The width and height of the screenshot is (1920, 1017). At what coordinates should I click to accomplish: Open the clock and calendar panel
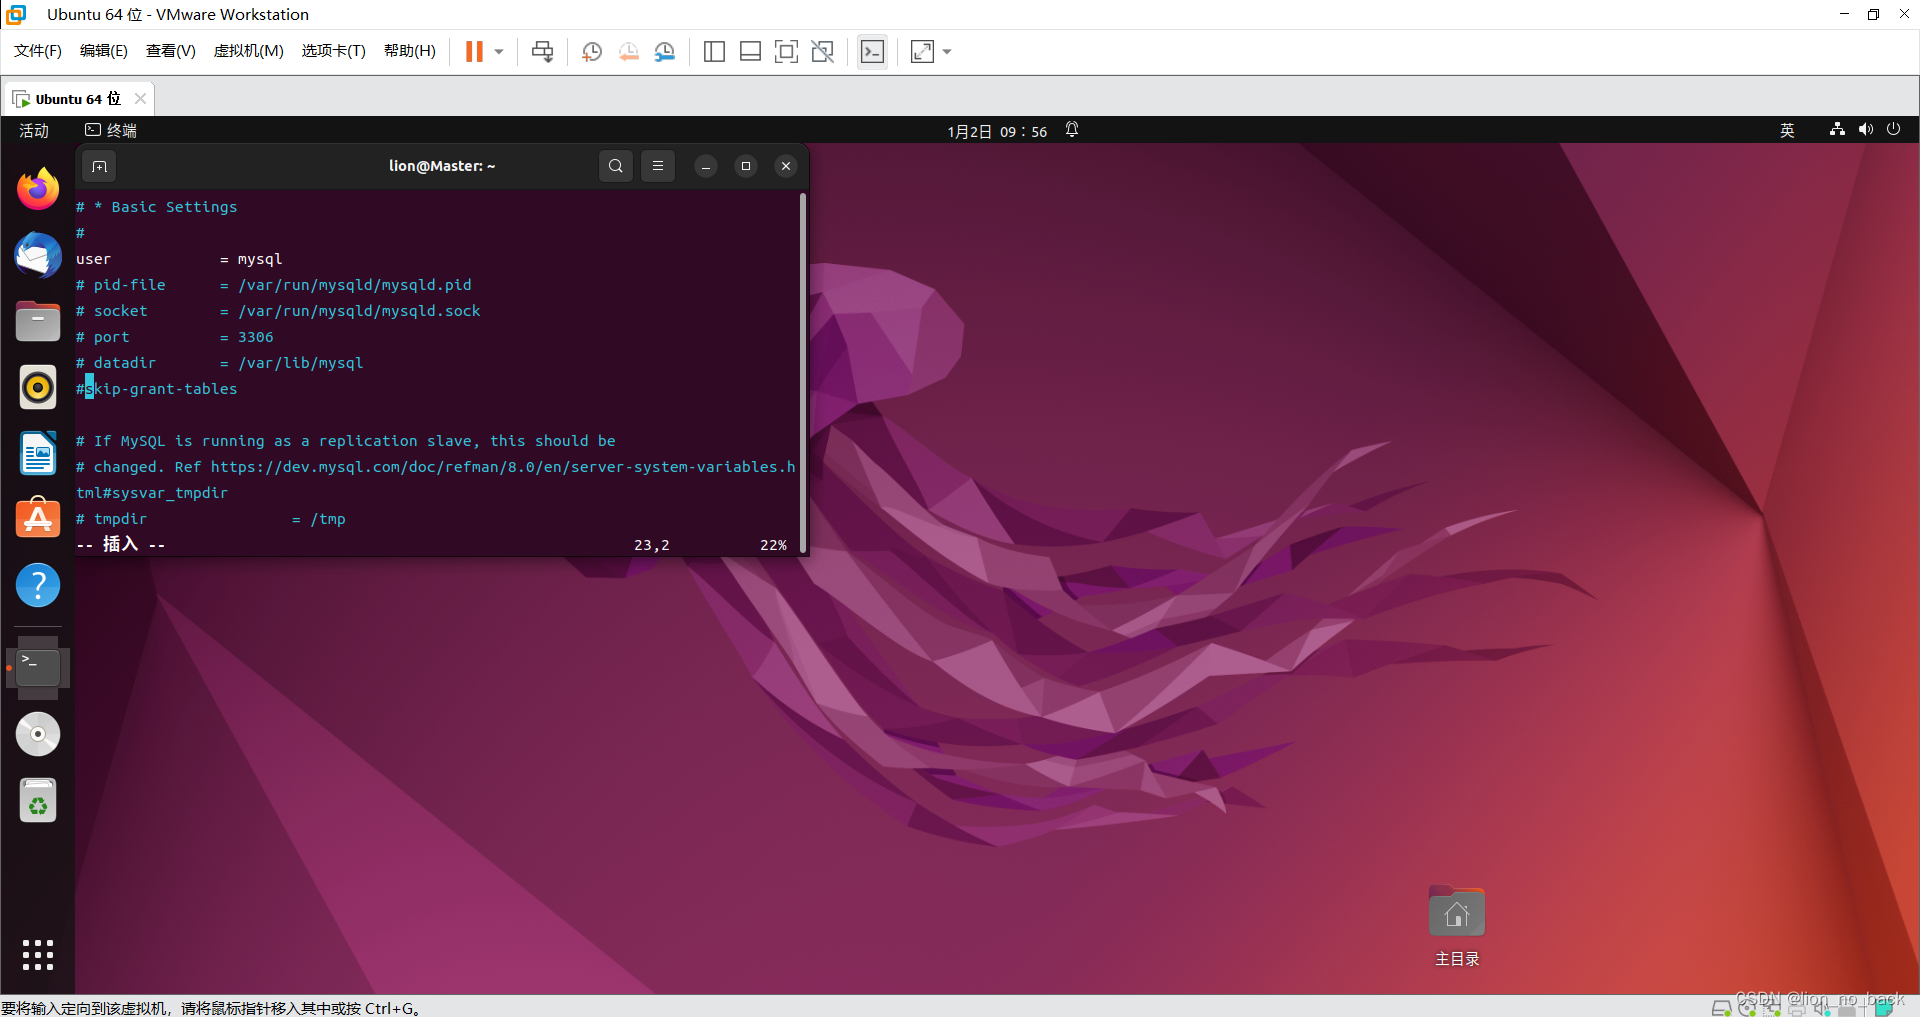[997, 131]
